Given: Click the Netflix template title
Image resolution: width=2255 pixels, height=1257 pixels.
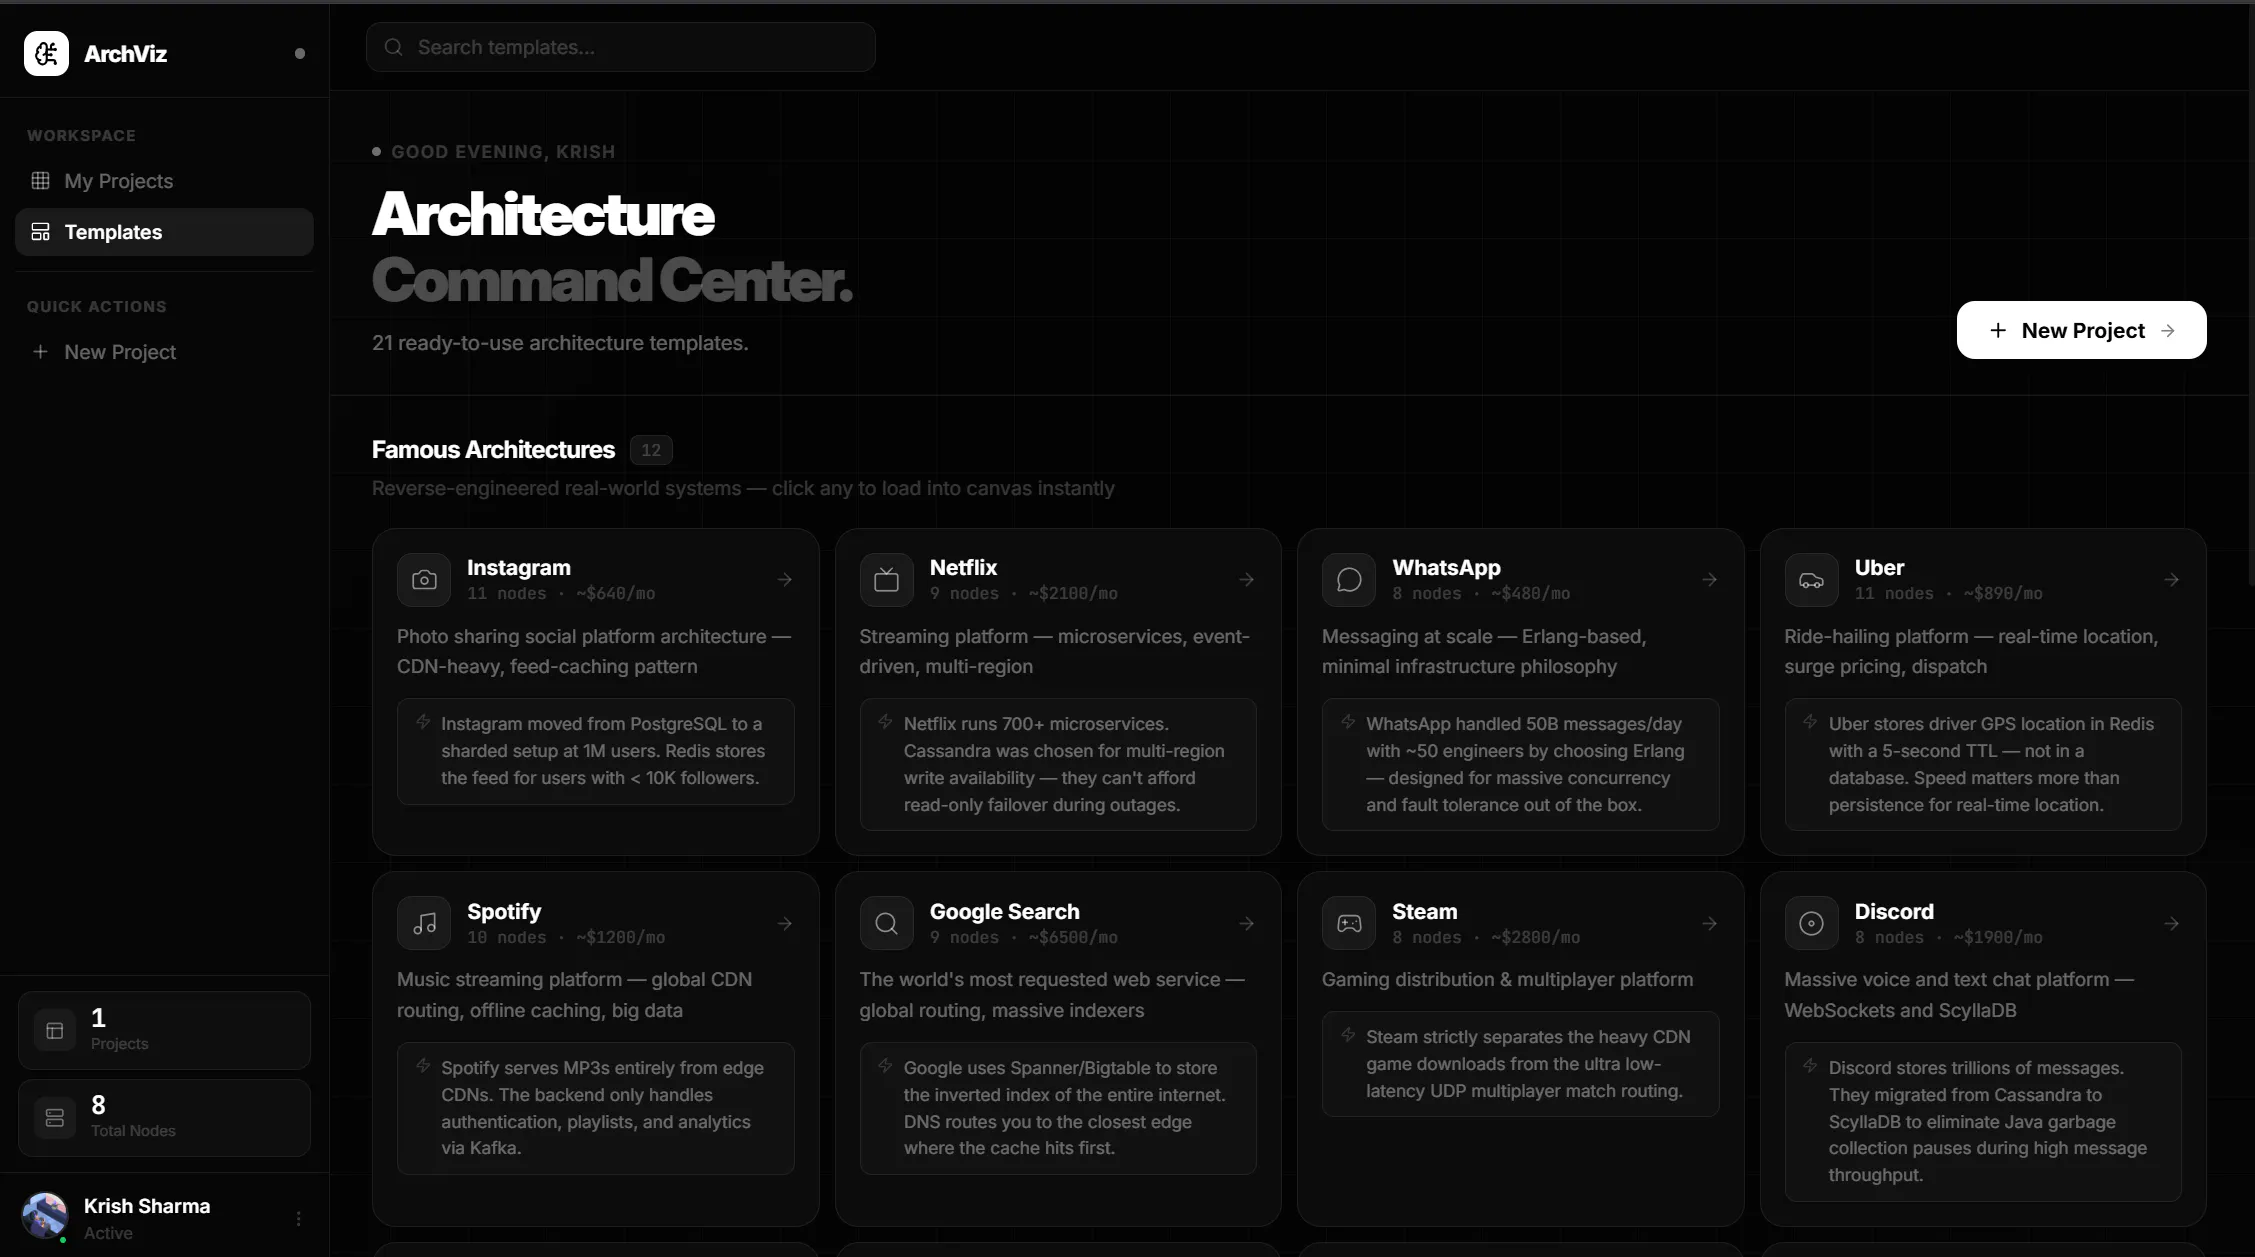Looking at the screenshot, I should point(963,567).
